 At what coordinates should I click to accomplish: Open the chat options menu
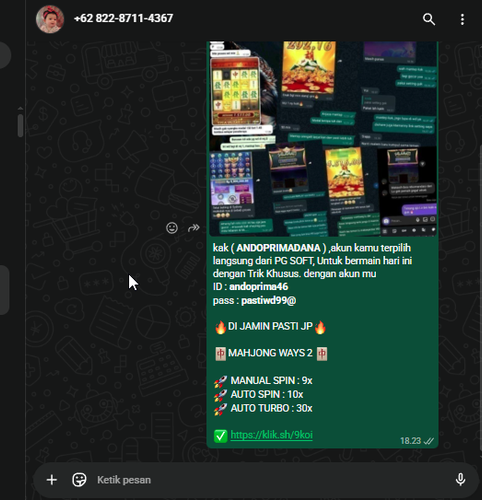pyautogui.click(x=462, y=19)
